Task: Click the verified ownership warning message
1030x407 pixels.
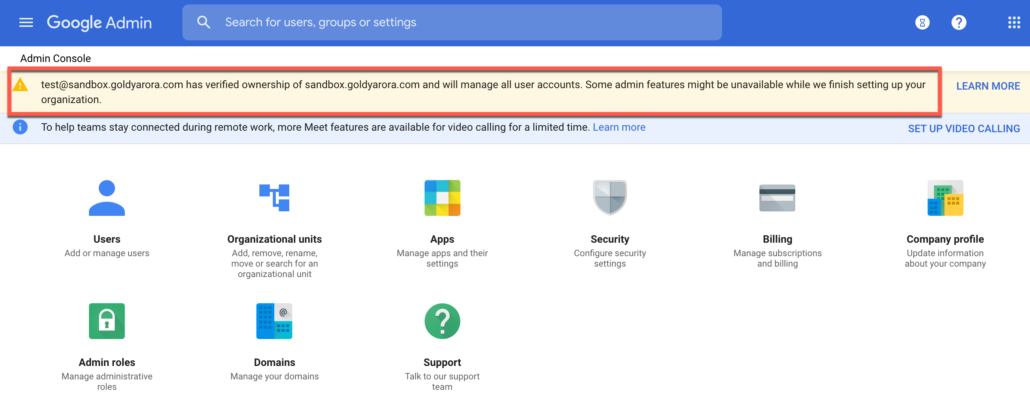Action: (483, 93)
